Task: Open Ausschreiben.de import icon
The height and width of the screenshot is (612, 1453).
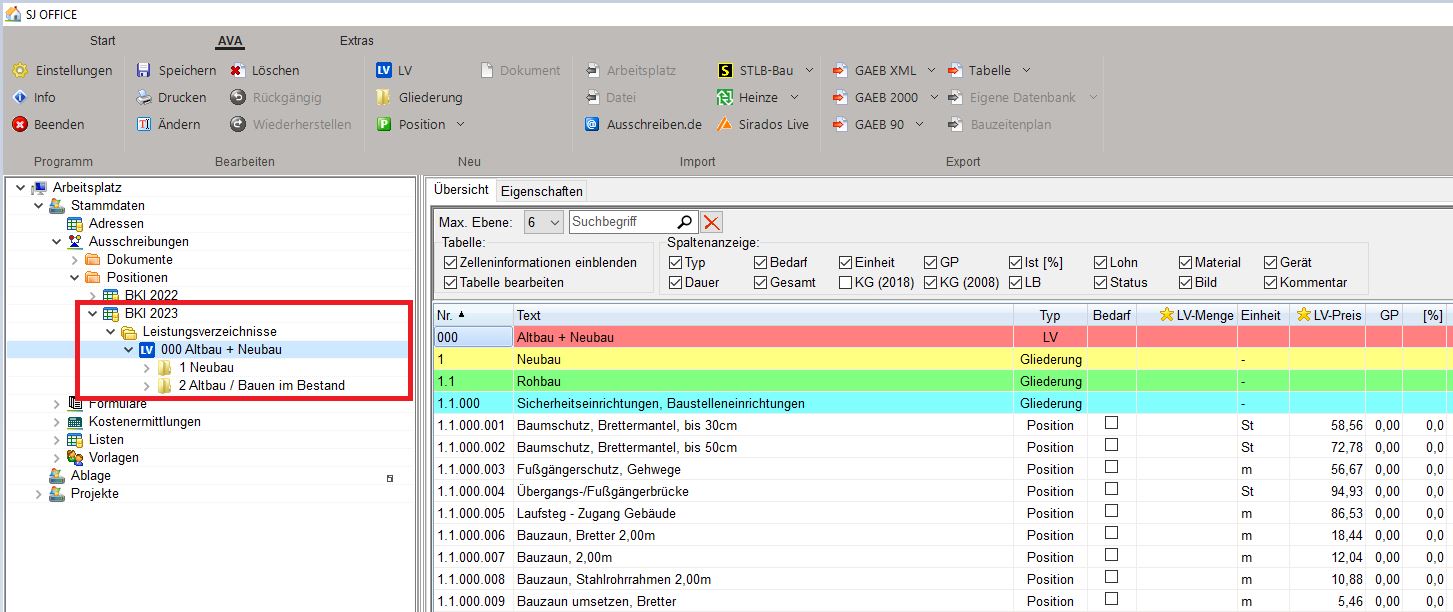Action: [x=592, y=124]
